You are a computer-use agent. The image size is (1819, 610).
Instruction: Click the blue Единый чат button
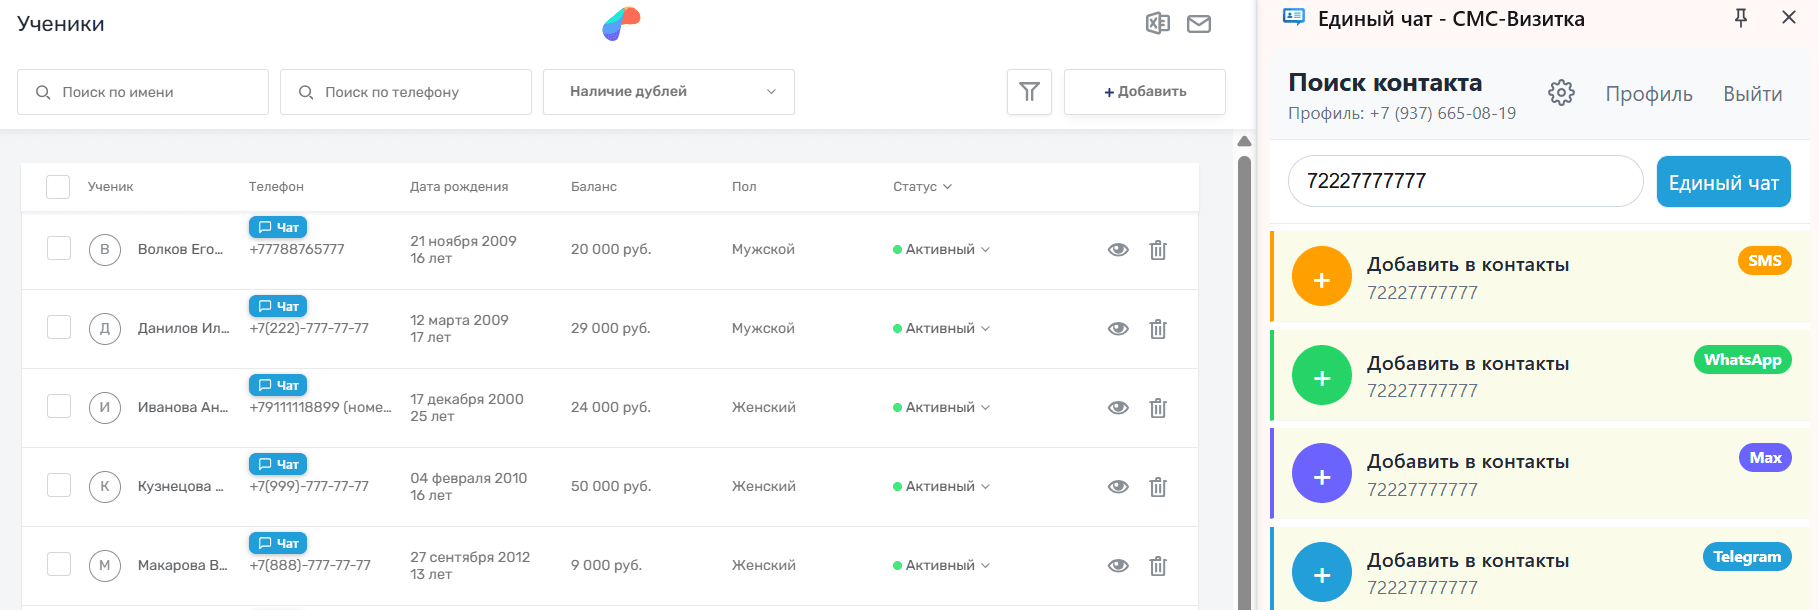[1724, 182]
